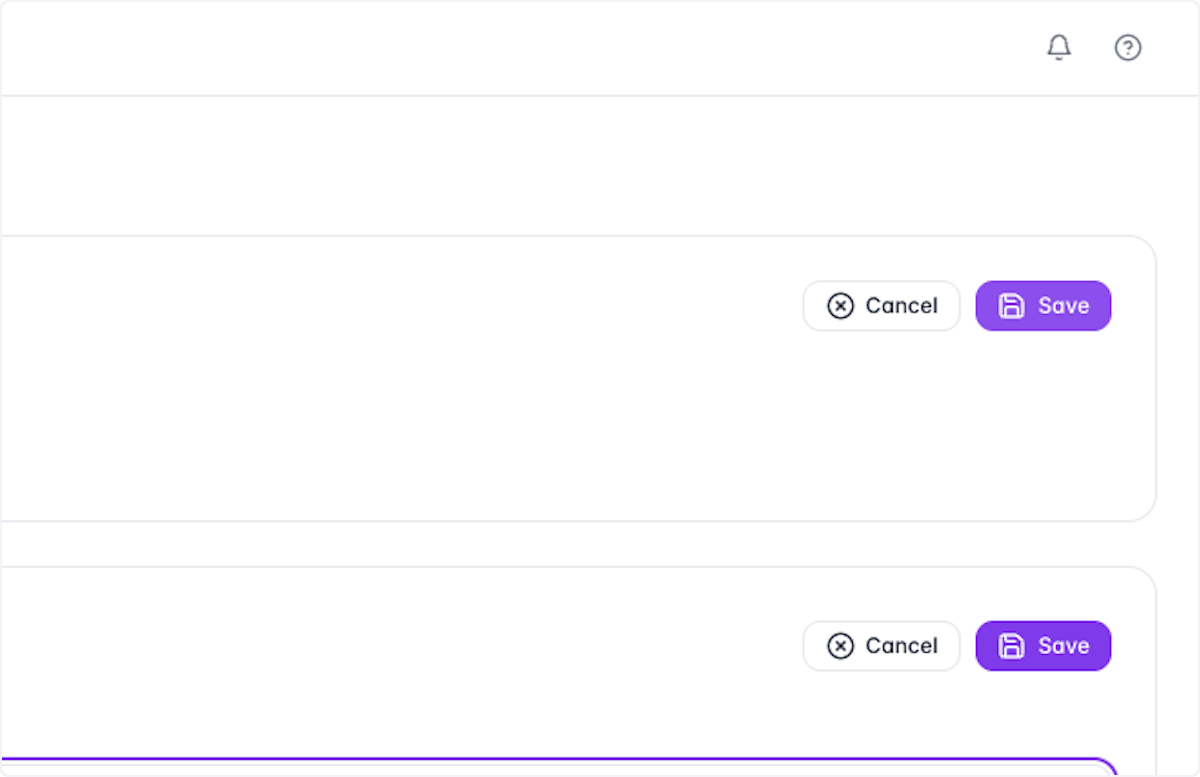Select the "Save" text label in the second card
1200x777 pixels.
pyautogui.click(x=1063, y=646)
